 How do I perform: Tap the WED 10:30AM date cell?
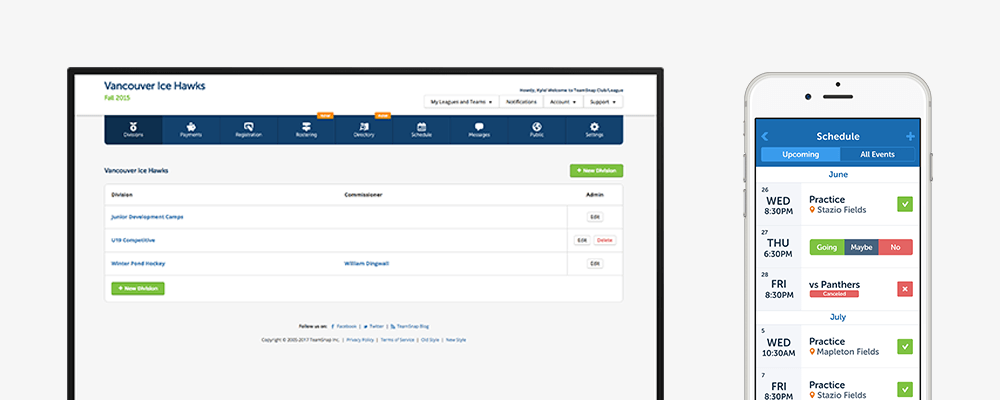click(x=778, y=346)
